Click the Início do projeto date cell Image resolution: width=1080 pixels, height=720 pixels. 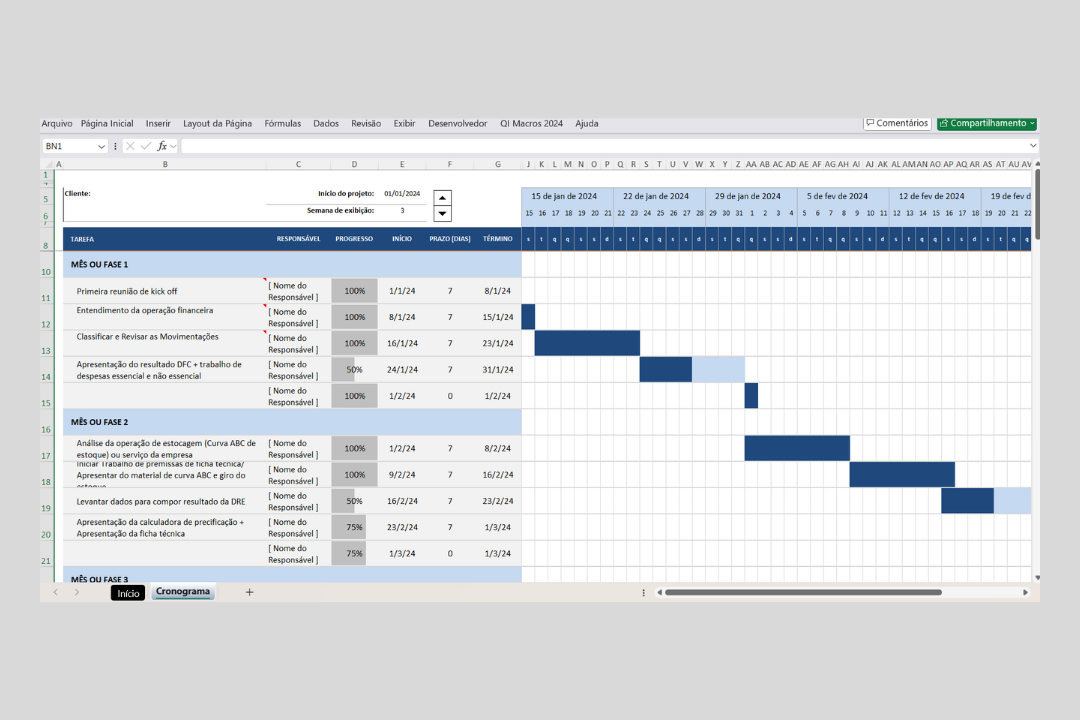(402, 194)
